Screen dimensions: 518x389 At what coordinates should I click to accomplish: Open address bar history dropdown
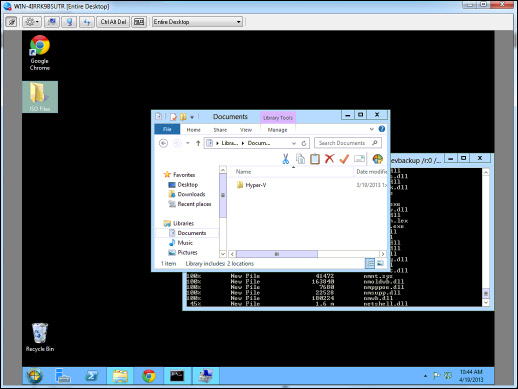click(294, 143)
